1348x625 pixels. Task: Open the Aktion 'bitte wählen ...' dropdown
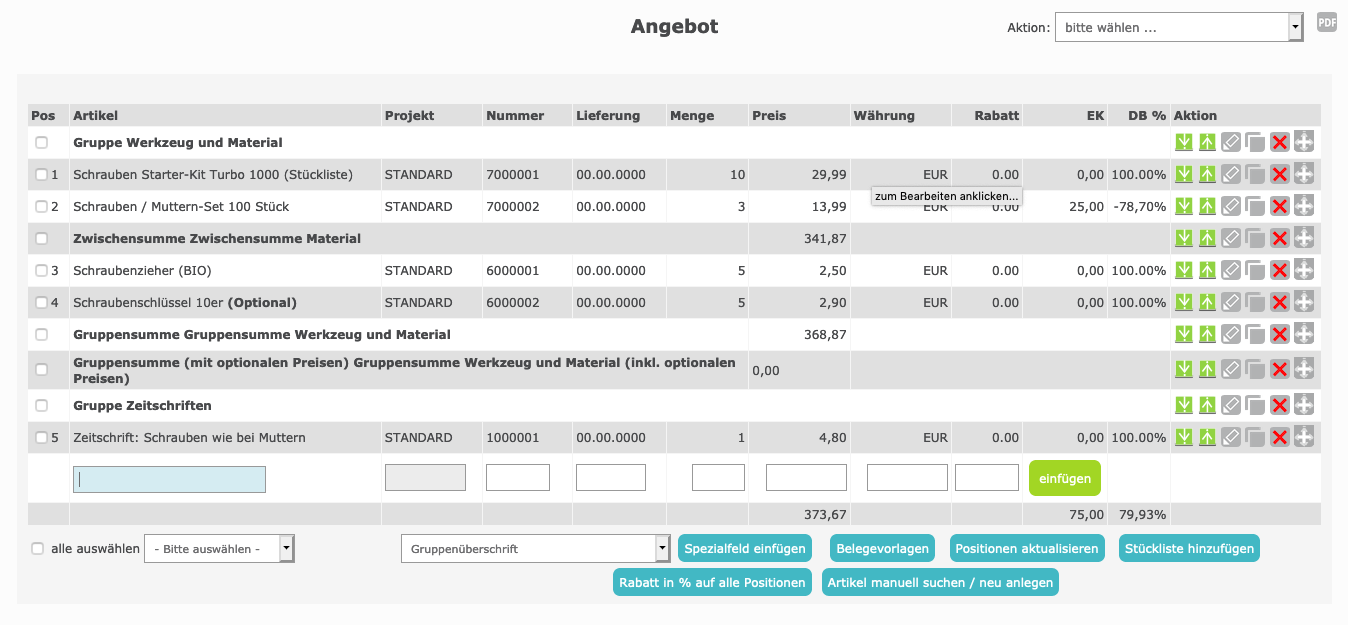click(x=1178, y=28)
